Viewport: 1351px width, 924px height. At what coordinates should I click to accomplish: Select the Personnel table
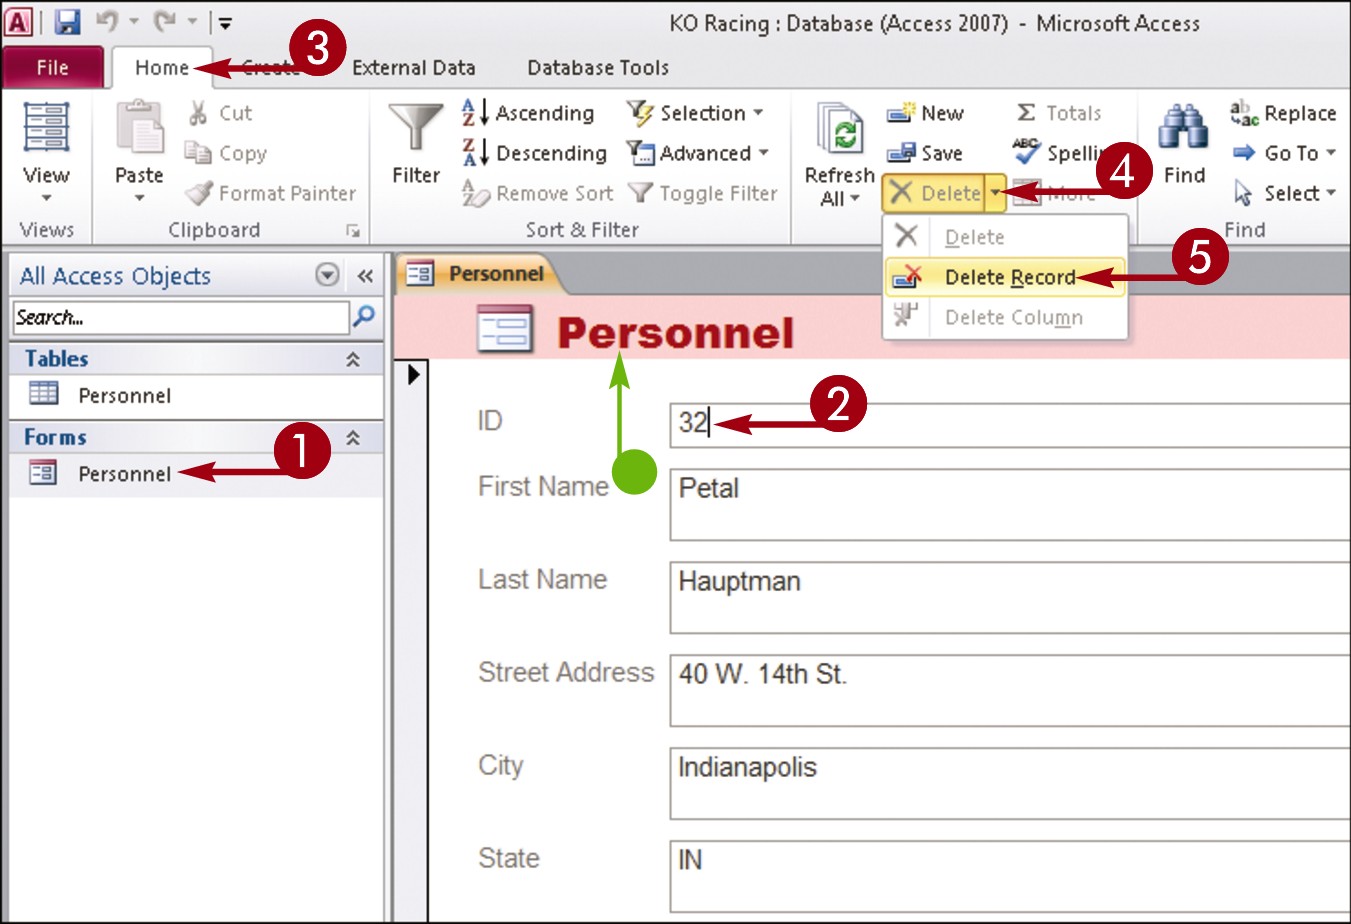click(197, 395)
